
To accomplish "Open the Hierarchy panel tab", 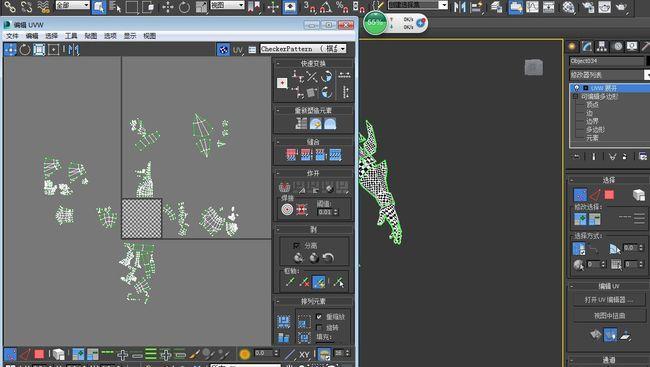I will 601,46.
